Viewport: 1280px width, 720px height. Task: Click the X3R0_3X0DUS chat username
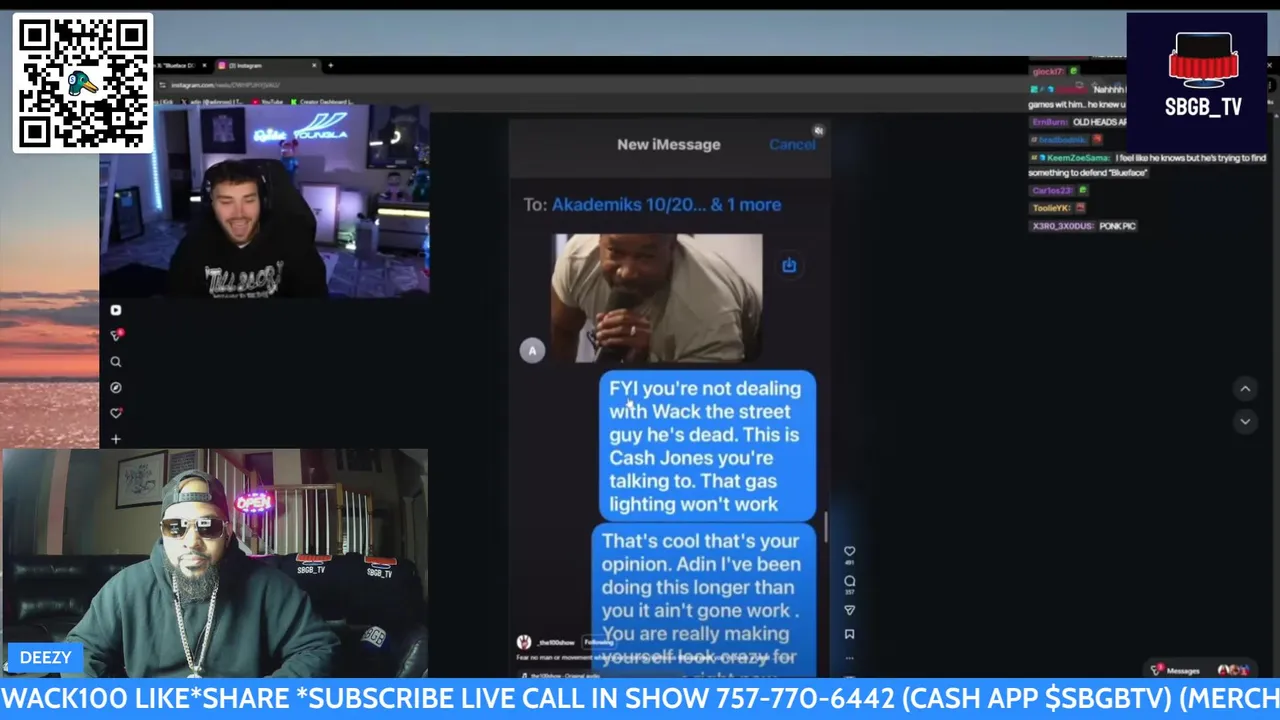(x=1063, y=226)
